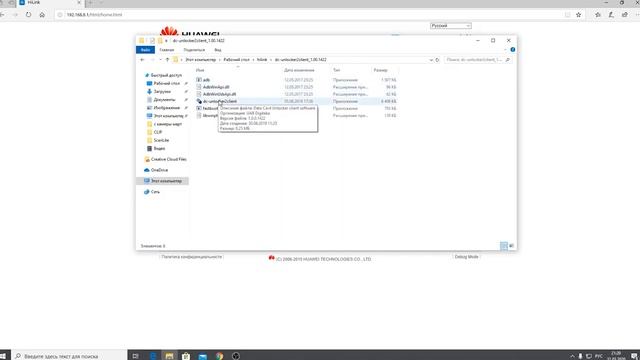
Task: Add page to favorites star icon
Action: [578, 15]
